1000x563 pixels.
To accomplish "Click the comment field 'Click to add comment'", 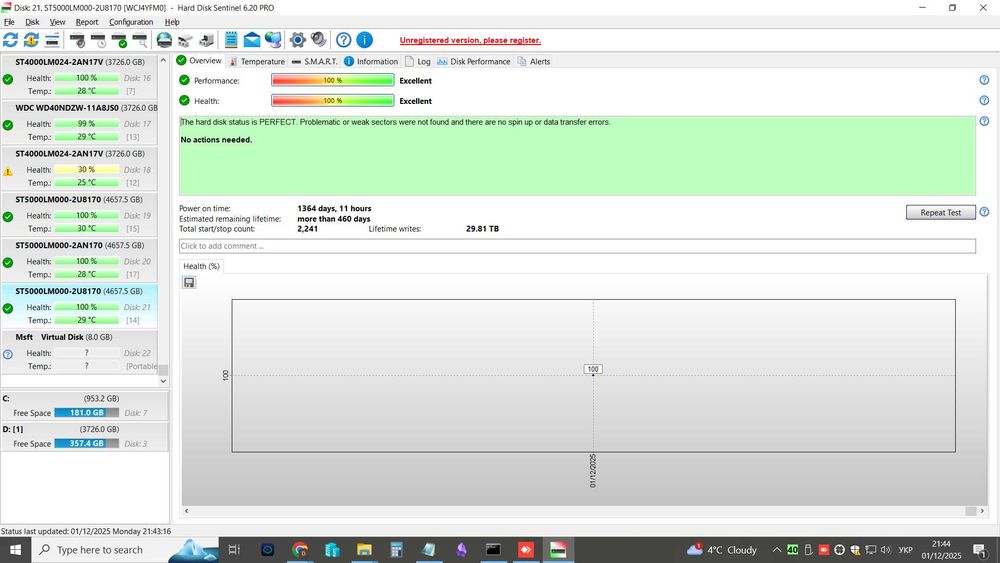I will [x=577, y=246].
